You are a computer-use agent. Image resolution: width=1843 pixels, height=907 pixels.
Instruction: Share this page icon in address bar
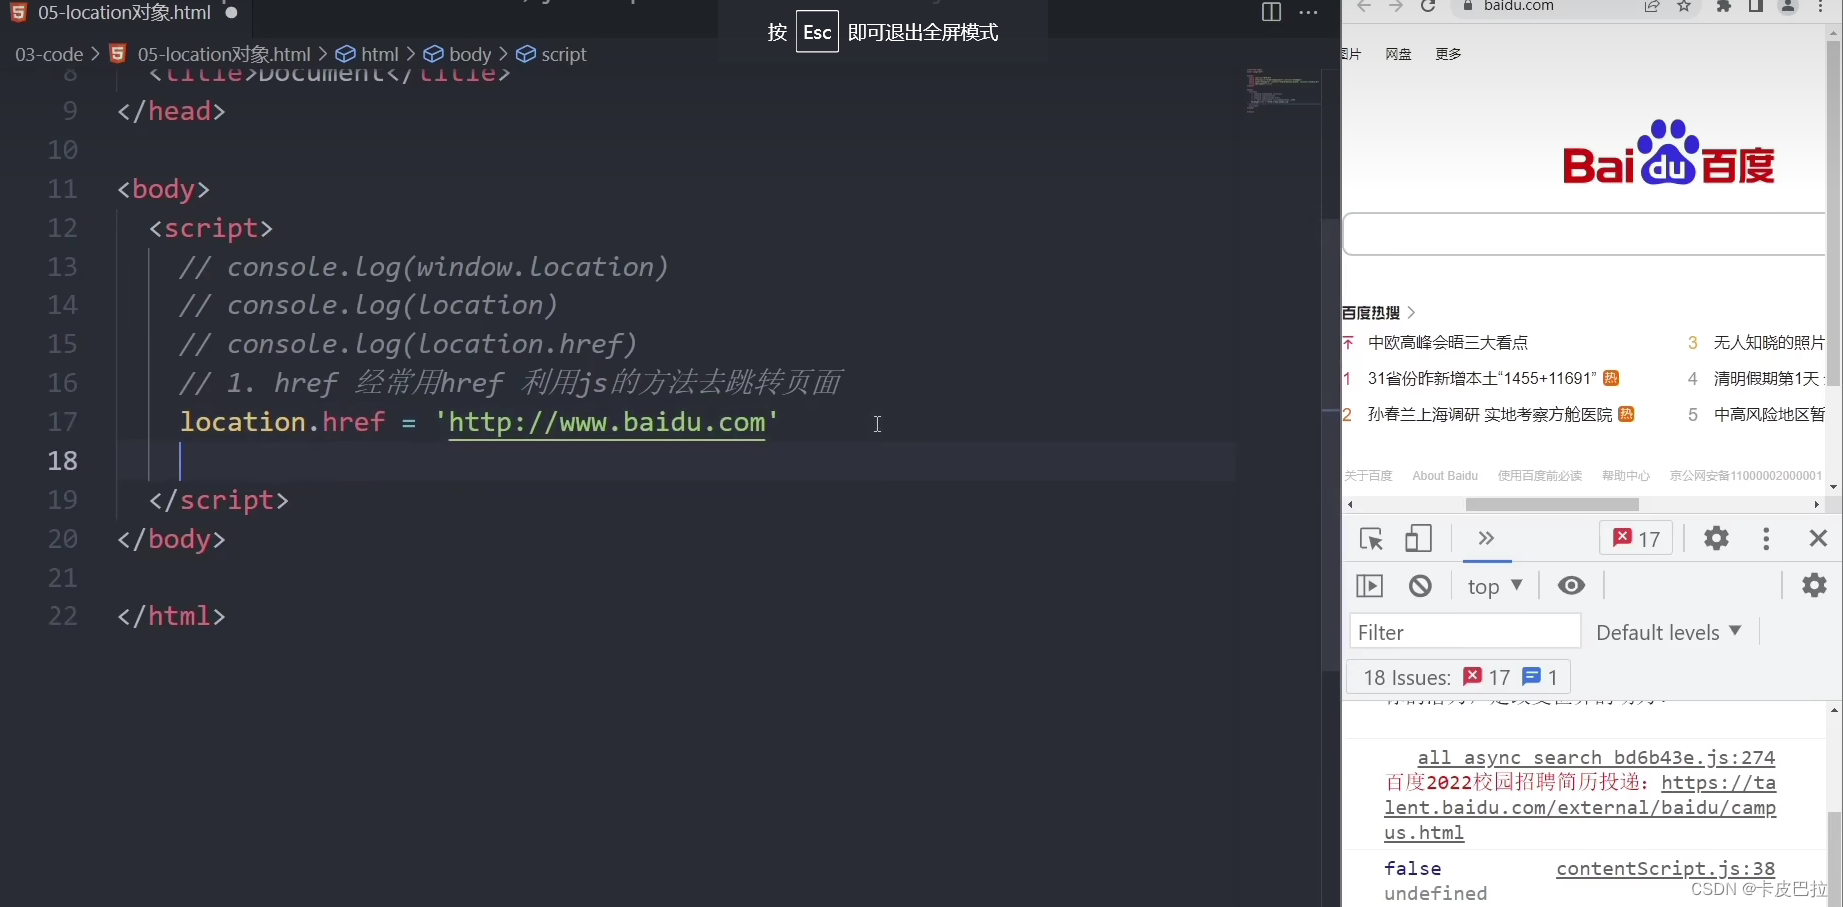[x=1652, y=6]
